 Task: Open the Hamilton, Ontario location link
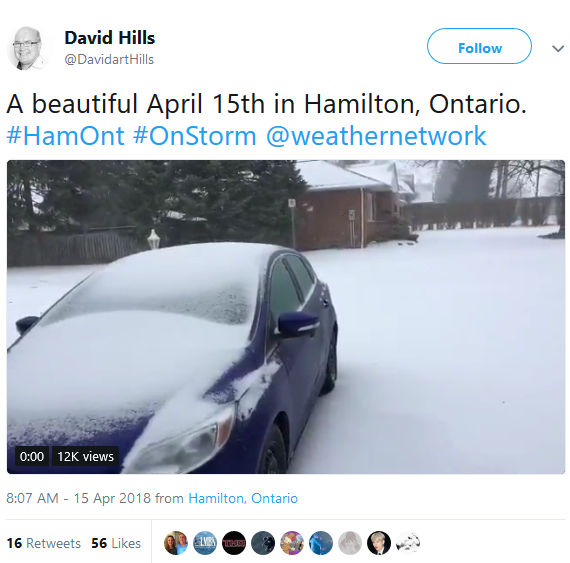[243, 498]
